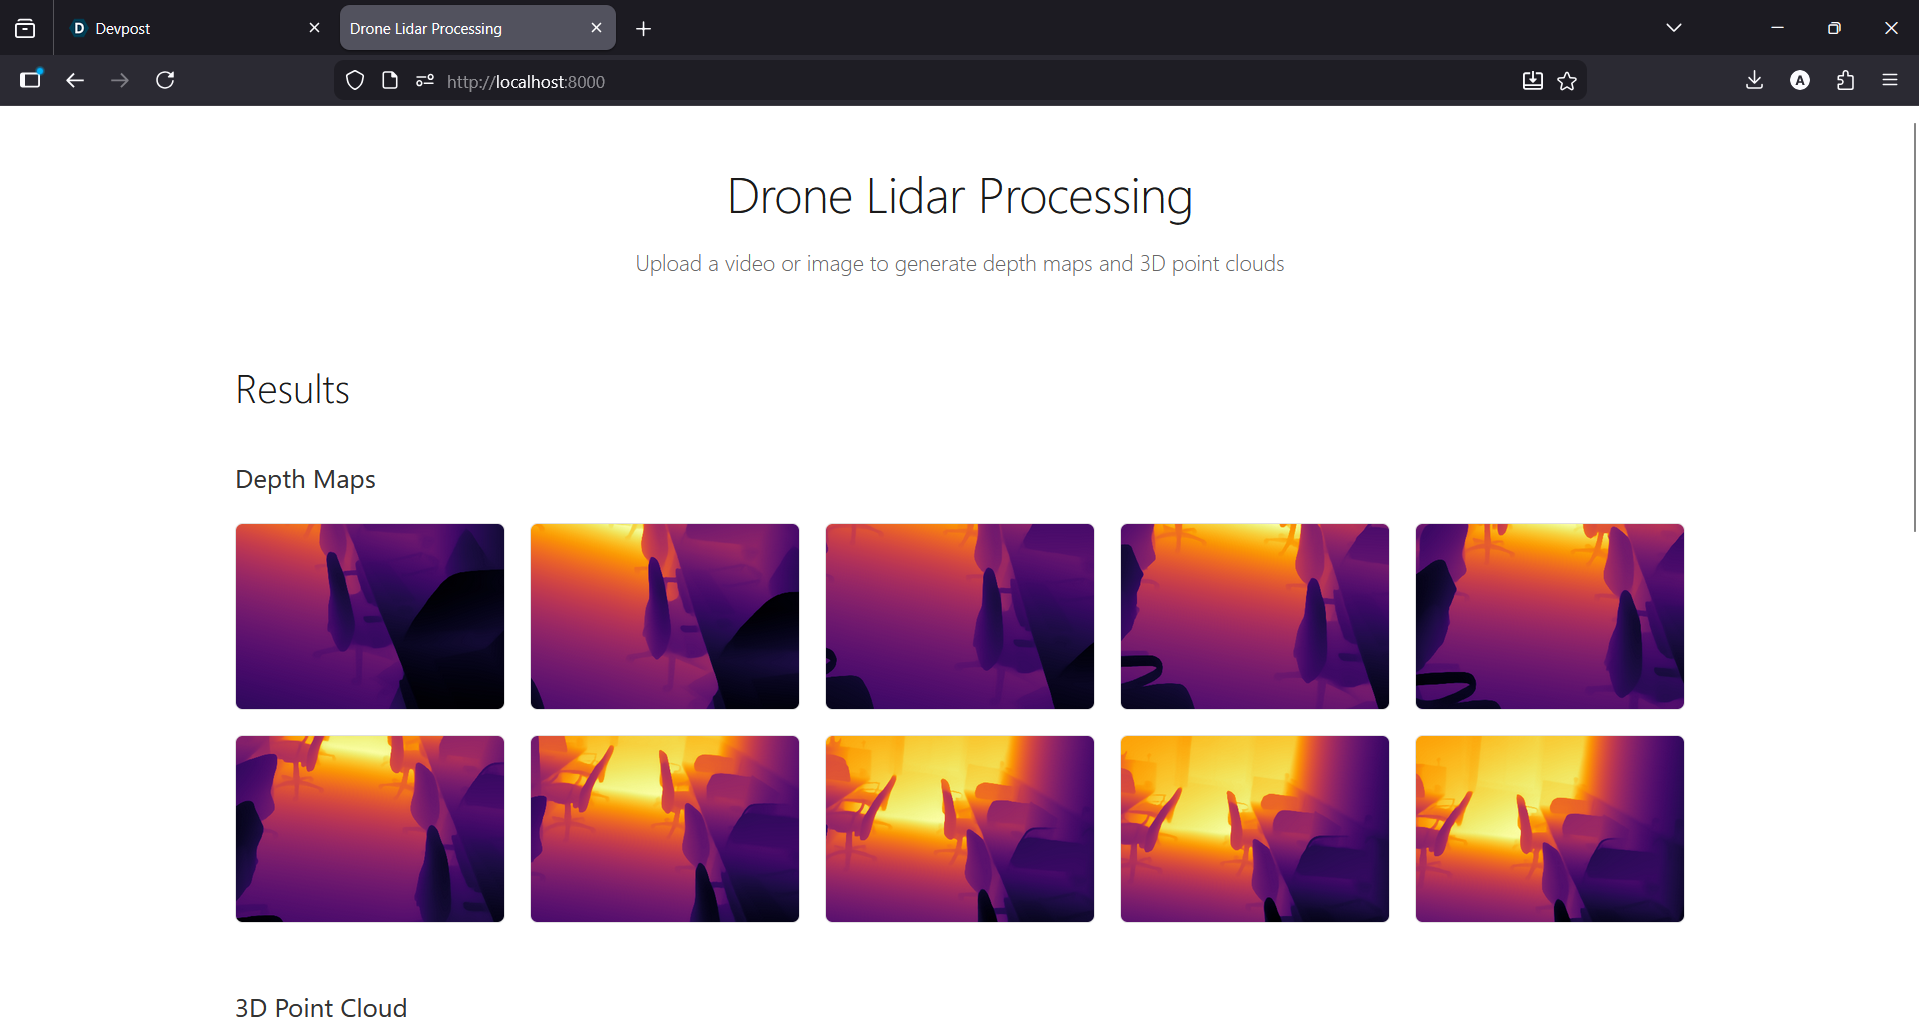The image size is (1919, 1020).
Task: Open the account profile icon
Action: click(1800, 80)
